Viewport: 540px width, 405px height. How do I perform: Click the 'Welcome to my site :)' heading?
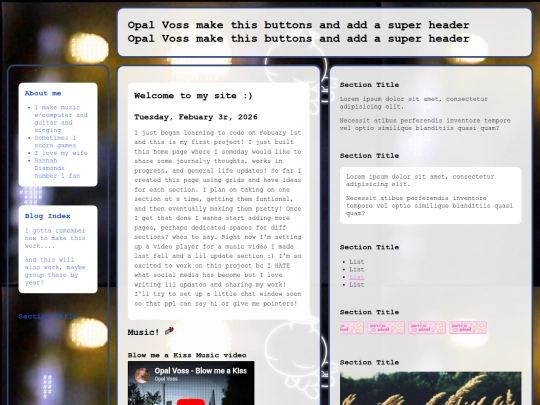click(x=193, y=96)
